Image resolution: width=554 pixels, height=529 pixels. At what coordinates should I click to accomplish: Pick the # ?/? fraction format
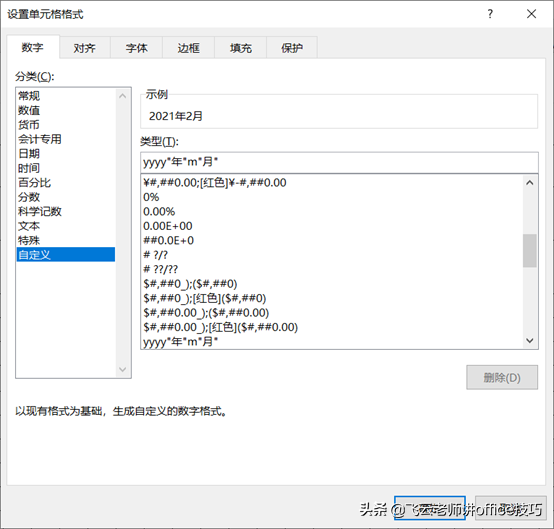pos(331,255)
